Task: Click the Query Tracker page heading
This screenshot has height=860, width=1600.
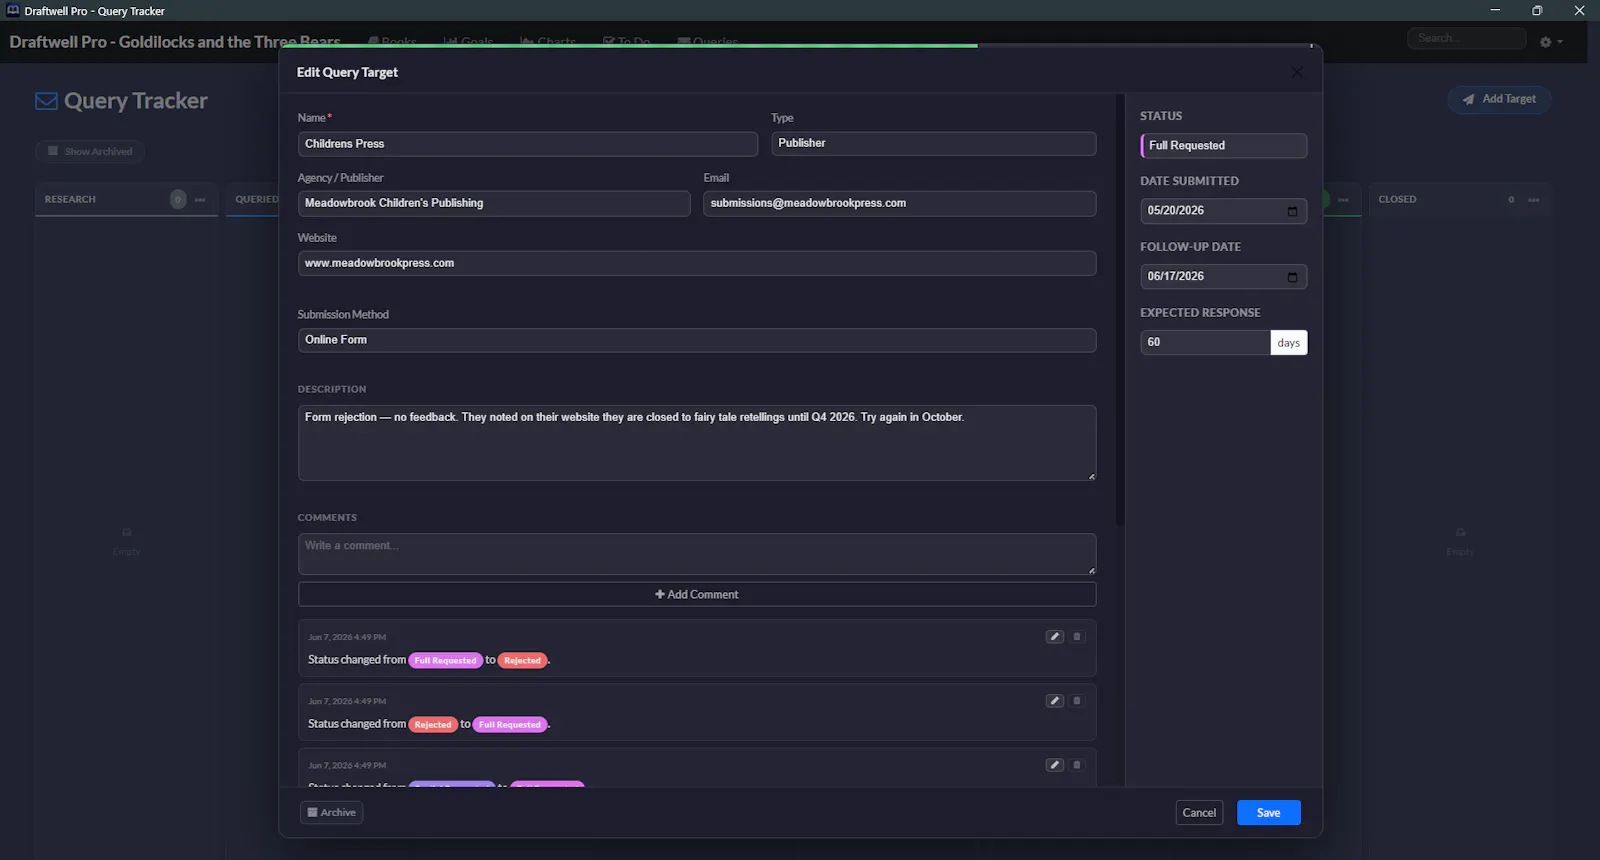Action: (x=136, y=101)
